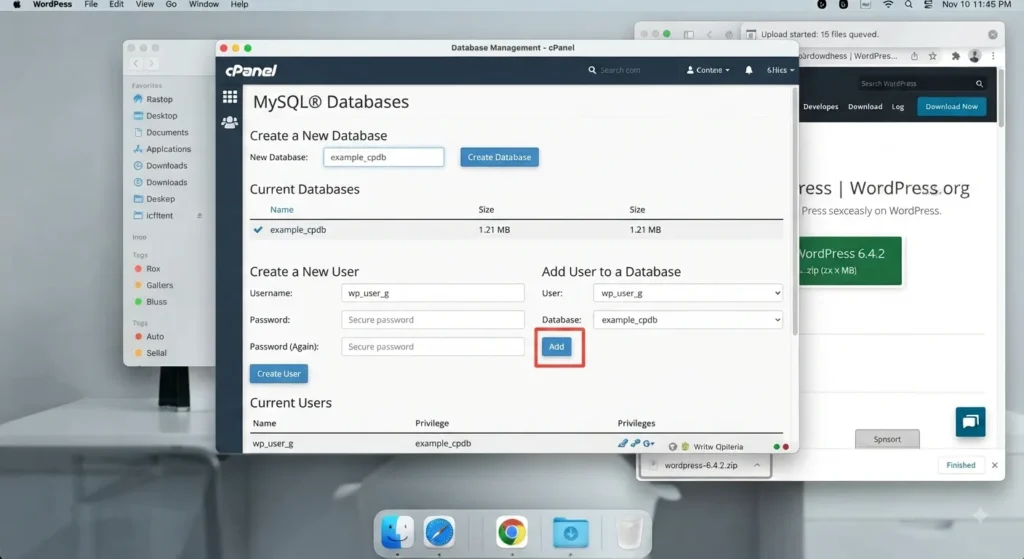
Task: Focus the New Database input field
Action: [383, 157]
